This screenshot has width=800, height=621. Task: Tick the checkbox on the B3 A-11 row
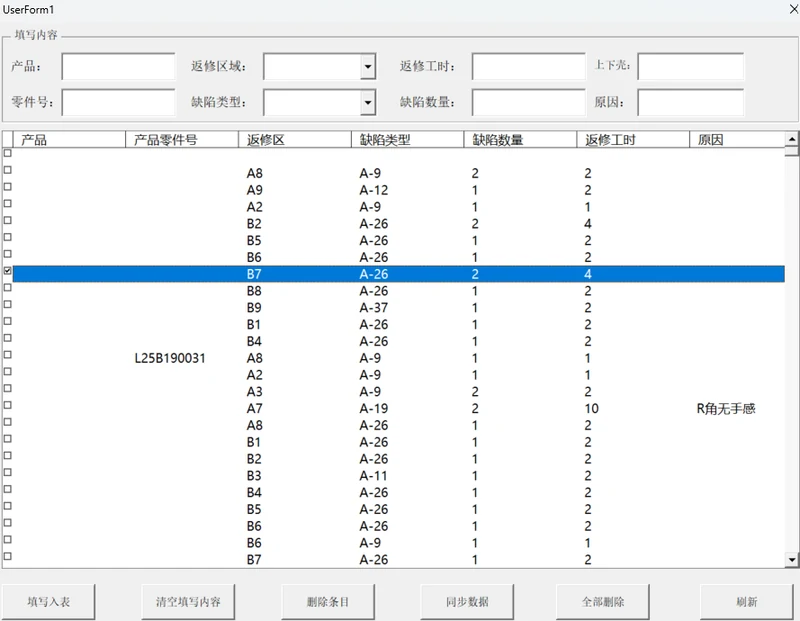pyautogui.click(x=8, y=473)
